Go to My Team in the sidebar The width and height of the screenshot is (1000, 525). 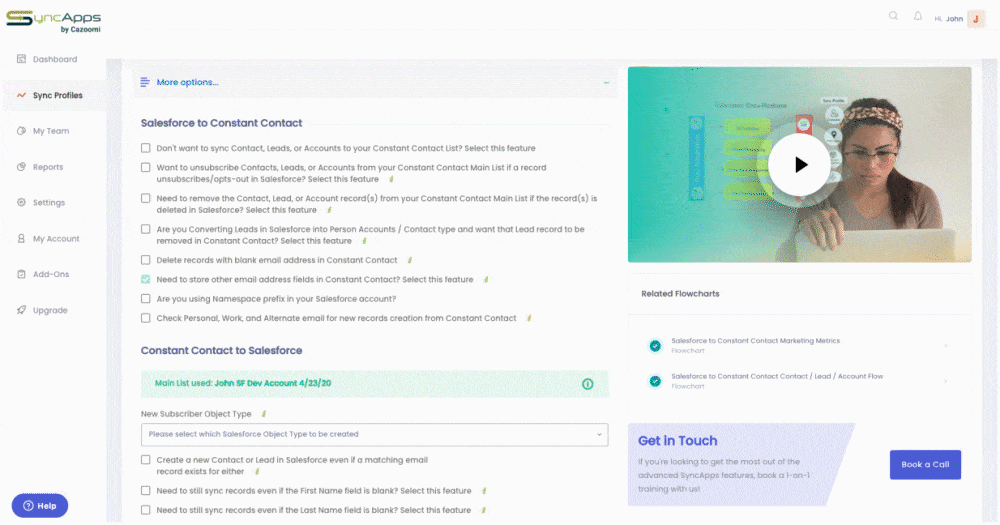tap(51, 131)
